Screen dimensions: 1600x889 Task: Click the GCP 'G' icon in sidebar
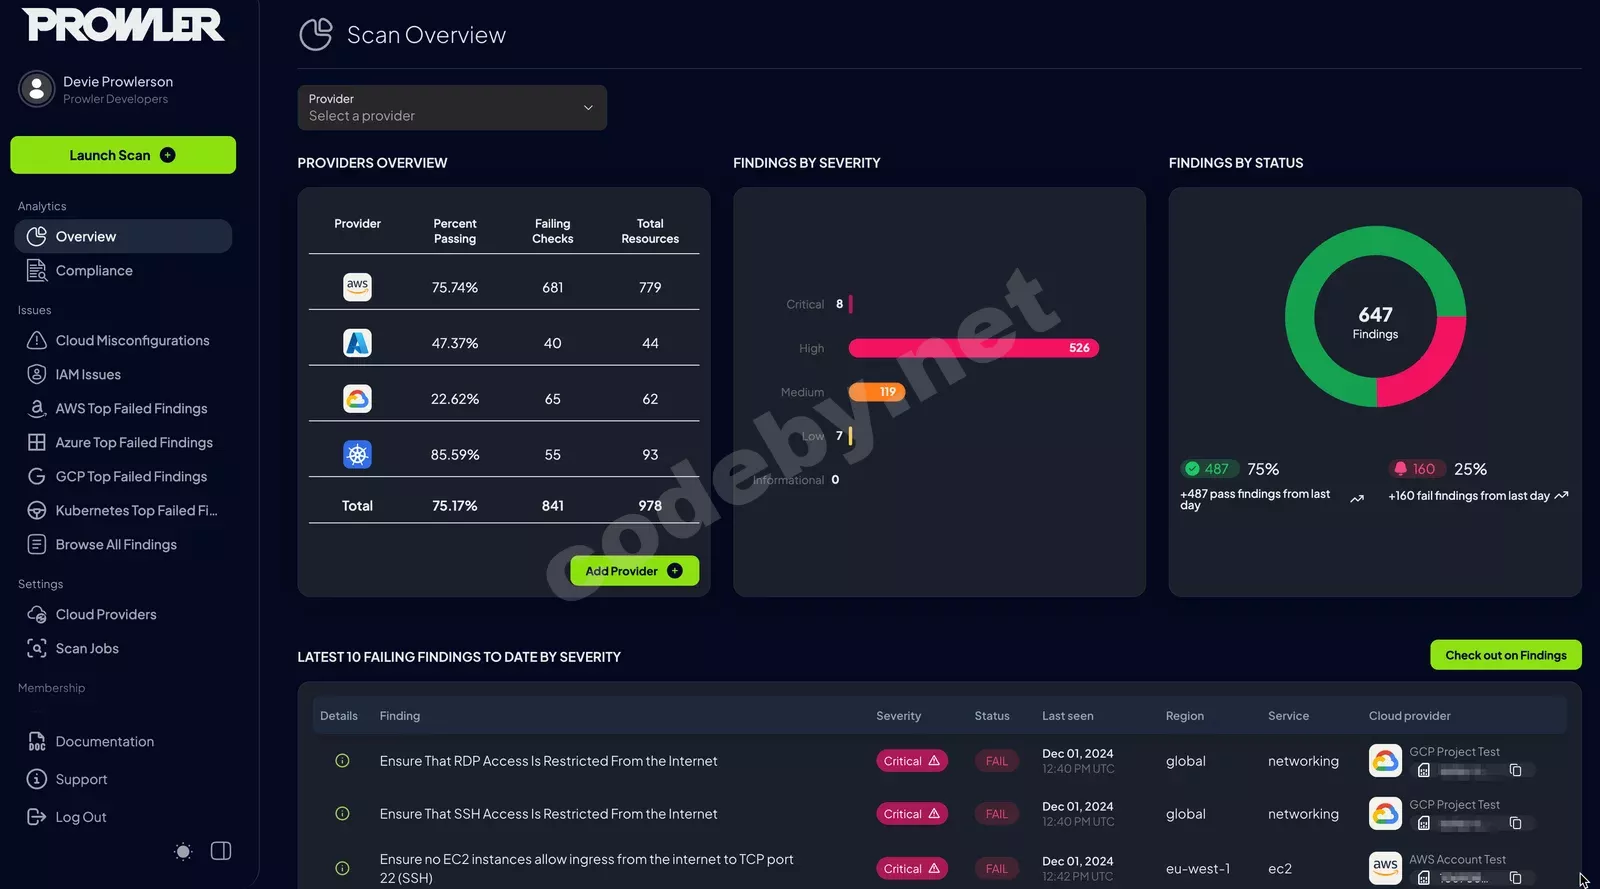pos(37,476)
